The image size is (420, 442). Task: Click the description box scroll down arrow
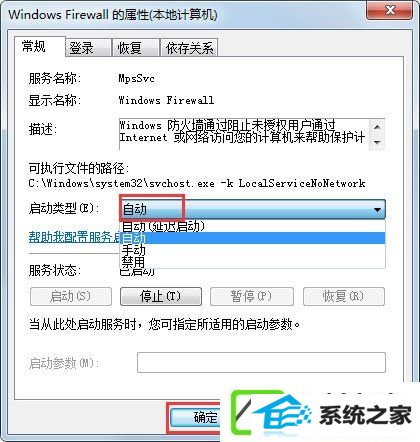(x=377, y=142)
